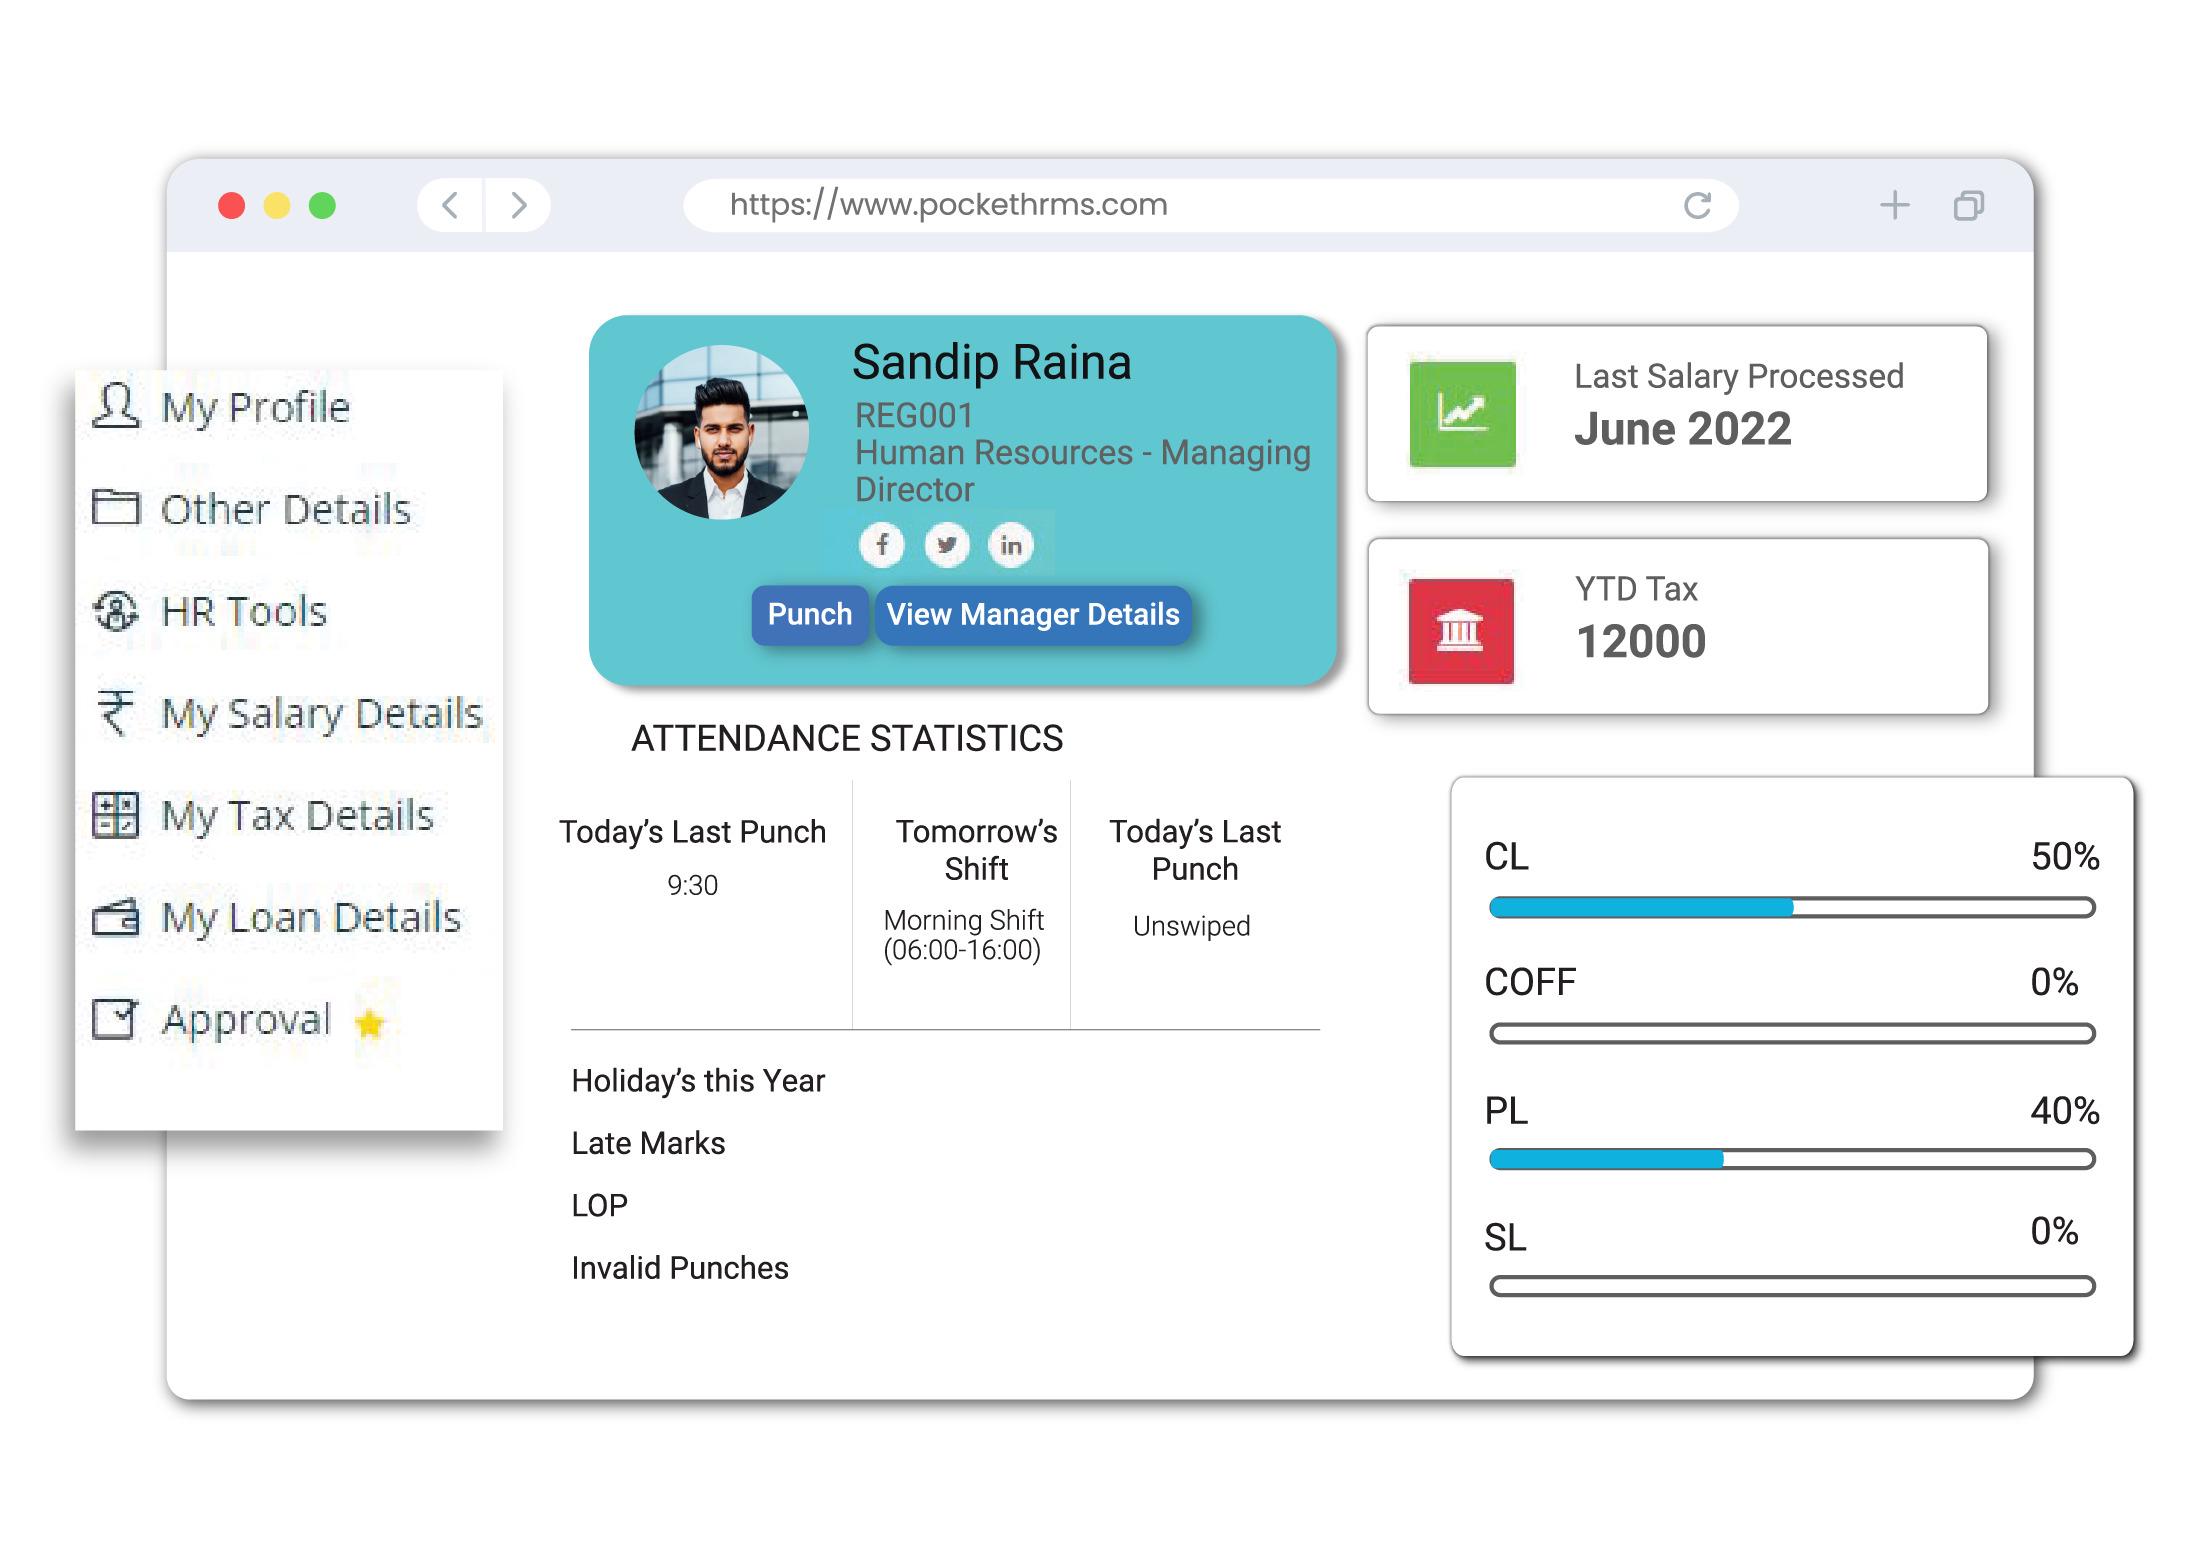The image size is (2209, 1559).
Task: Open HR Tools from the side menu
Action: pyautogui.click(x=243, y=611)
